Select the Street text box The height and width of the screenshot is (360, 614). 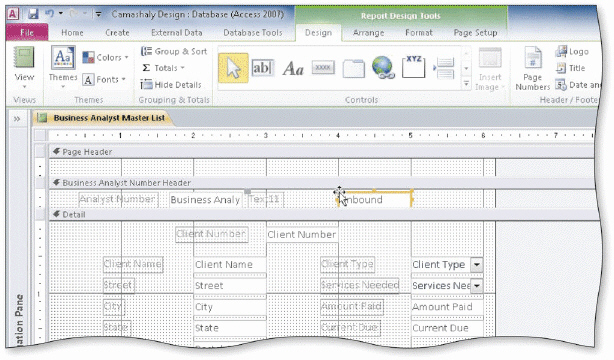tap(229, 286)
